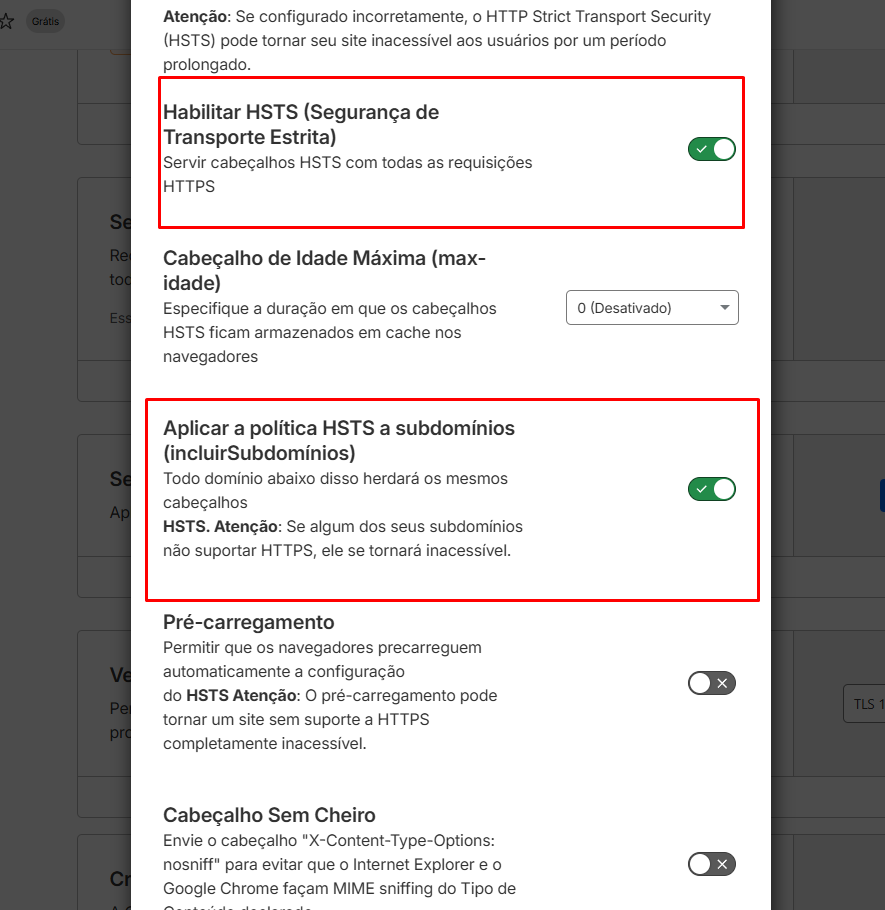This screenshot has height=910, width=885.
Task: Enable the "Cabeçalho Sem Cheiro" nosniff switch
Action: [712, 864]
